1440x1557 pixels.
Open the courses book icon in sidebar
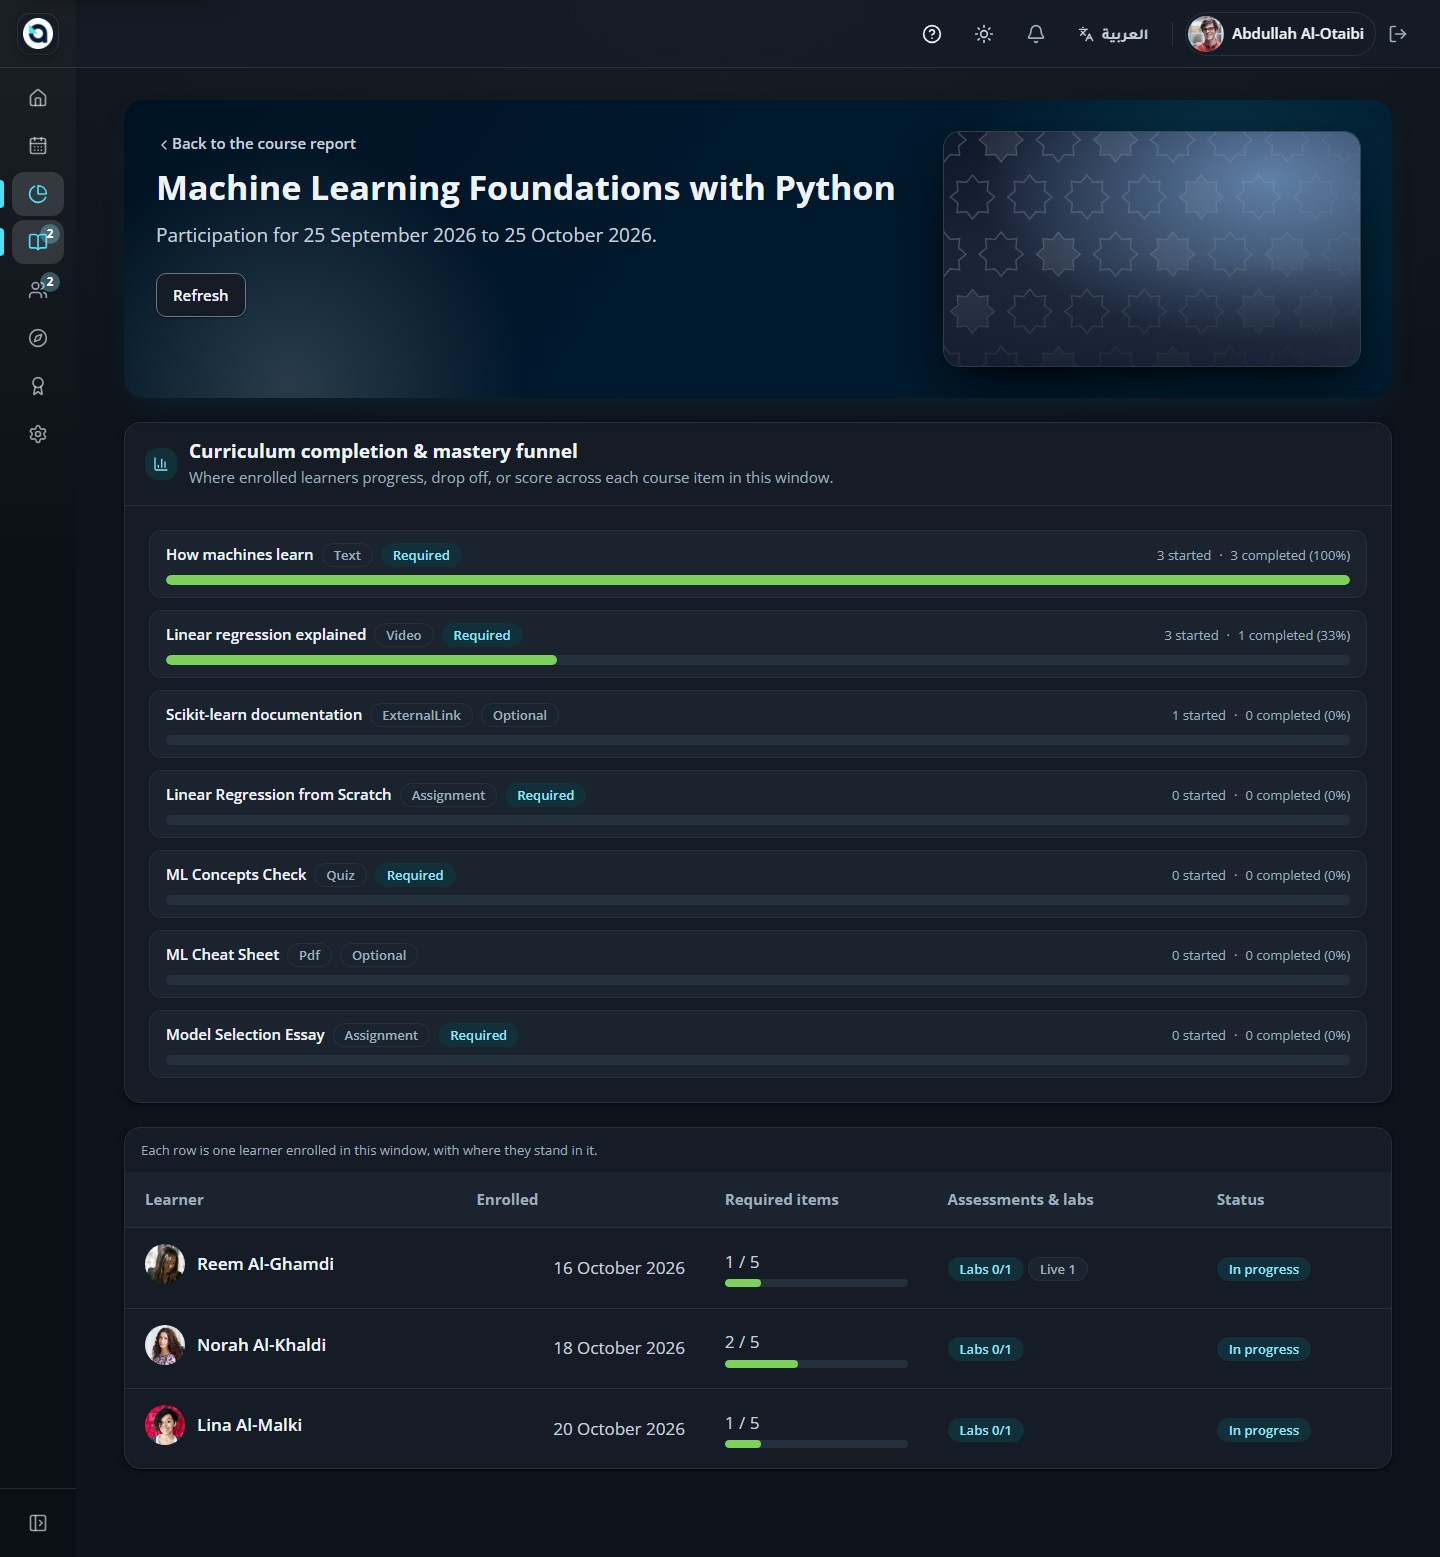pos(38,241)
